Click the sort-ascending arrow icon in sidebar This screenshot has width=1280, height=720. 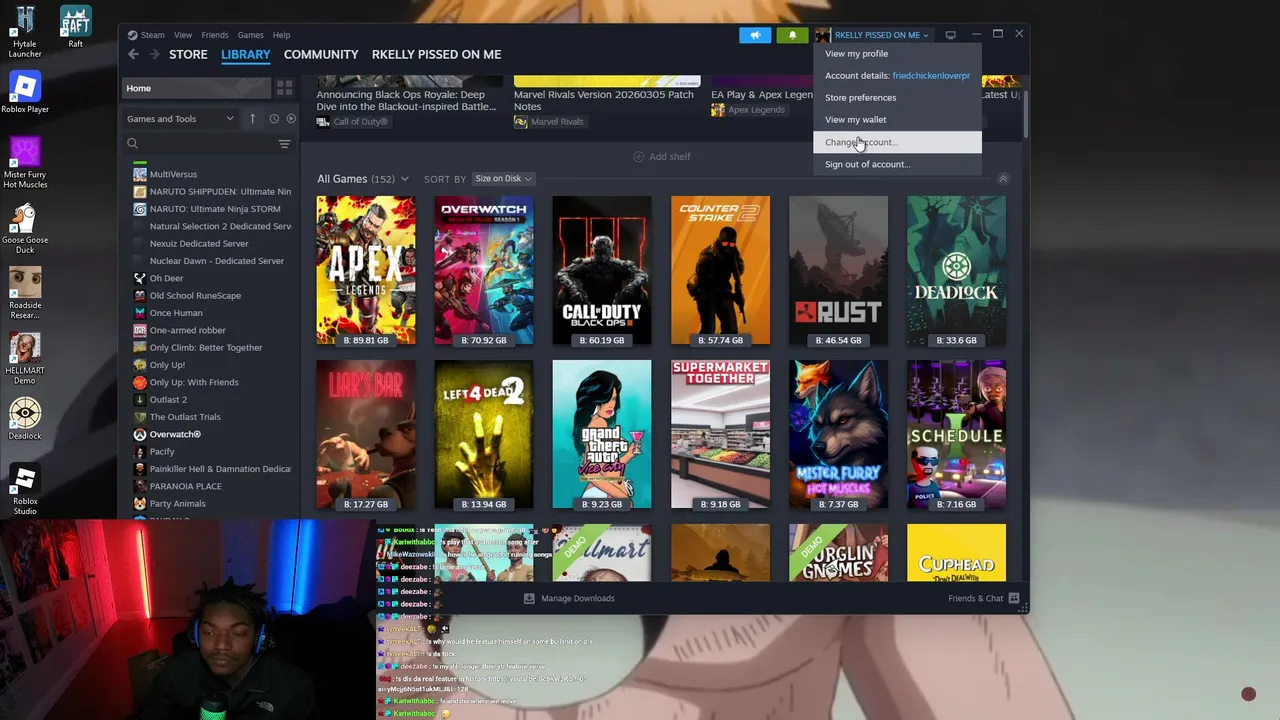[252, 119]
